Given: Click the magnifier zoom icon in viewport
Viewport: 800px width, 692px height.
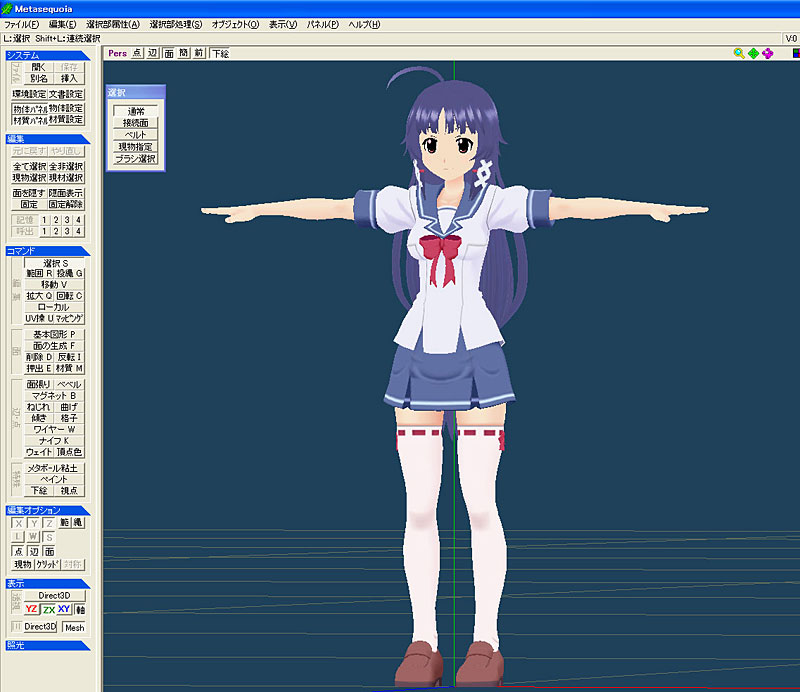Looking at the screenshot, I should tap(739, 53).
